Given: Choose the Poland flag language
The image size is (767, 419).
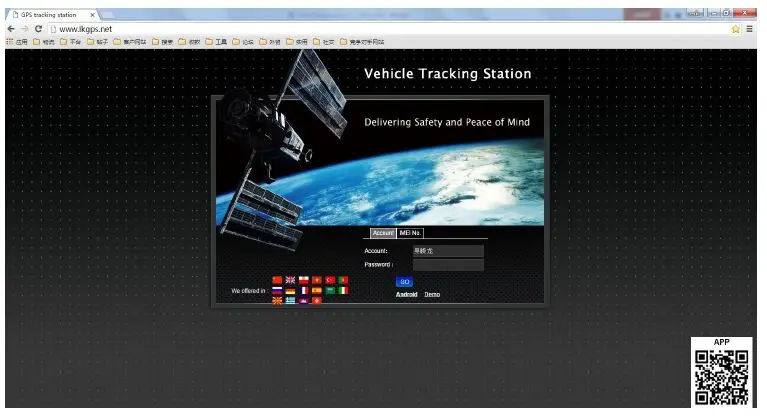Looking at the screenshot, I should click(x=304, y=280).
